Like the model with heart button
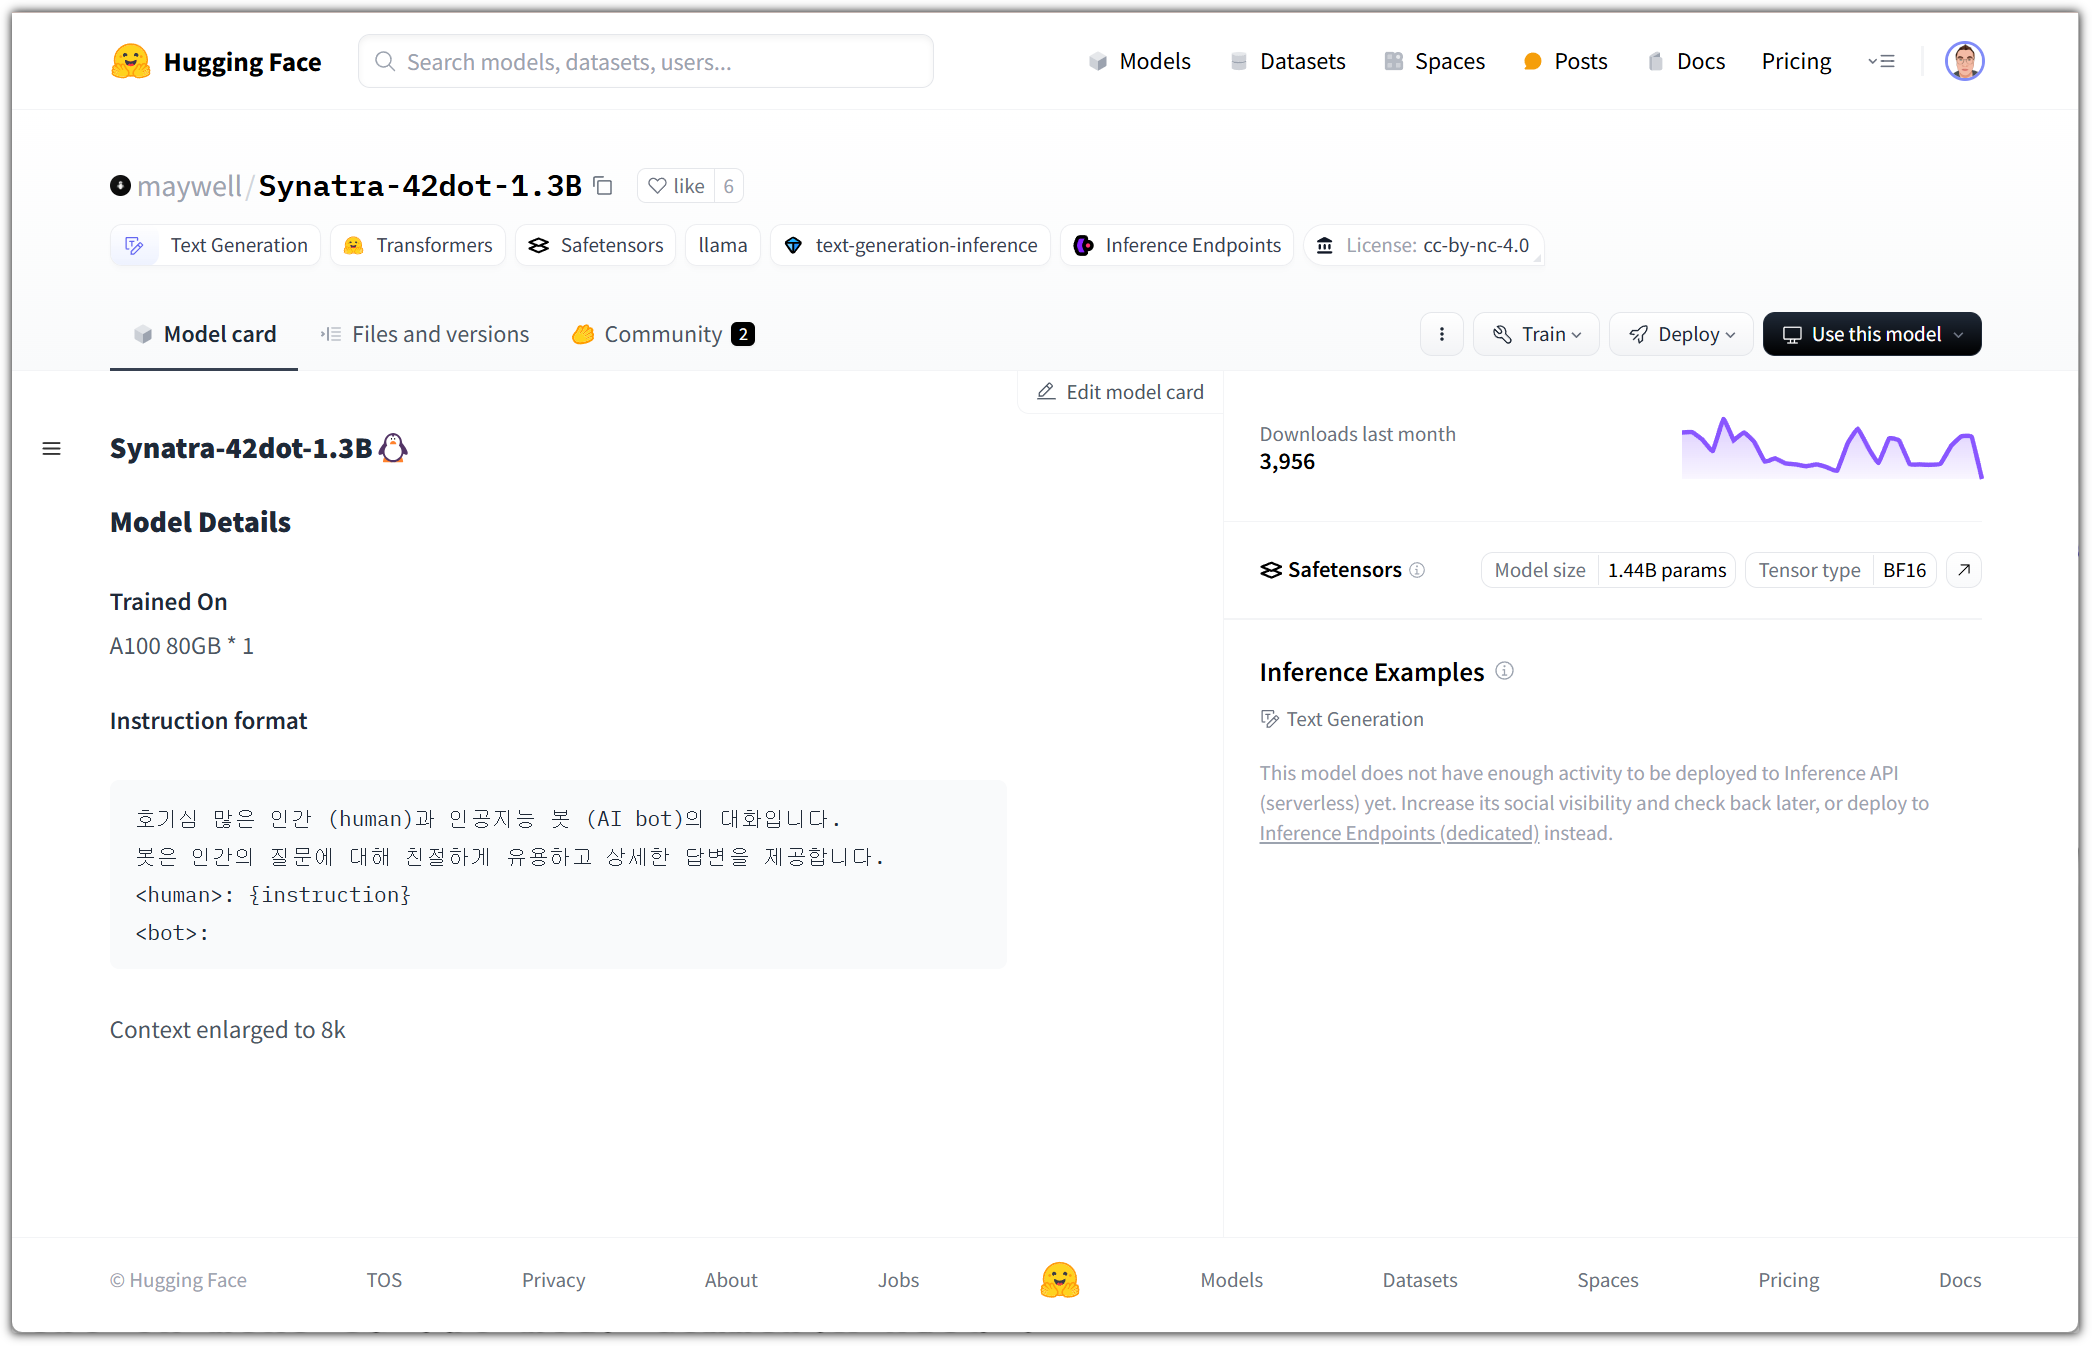The width and height of the screenshot is (2092, 1346). click(676, 186)
